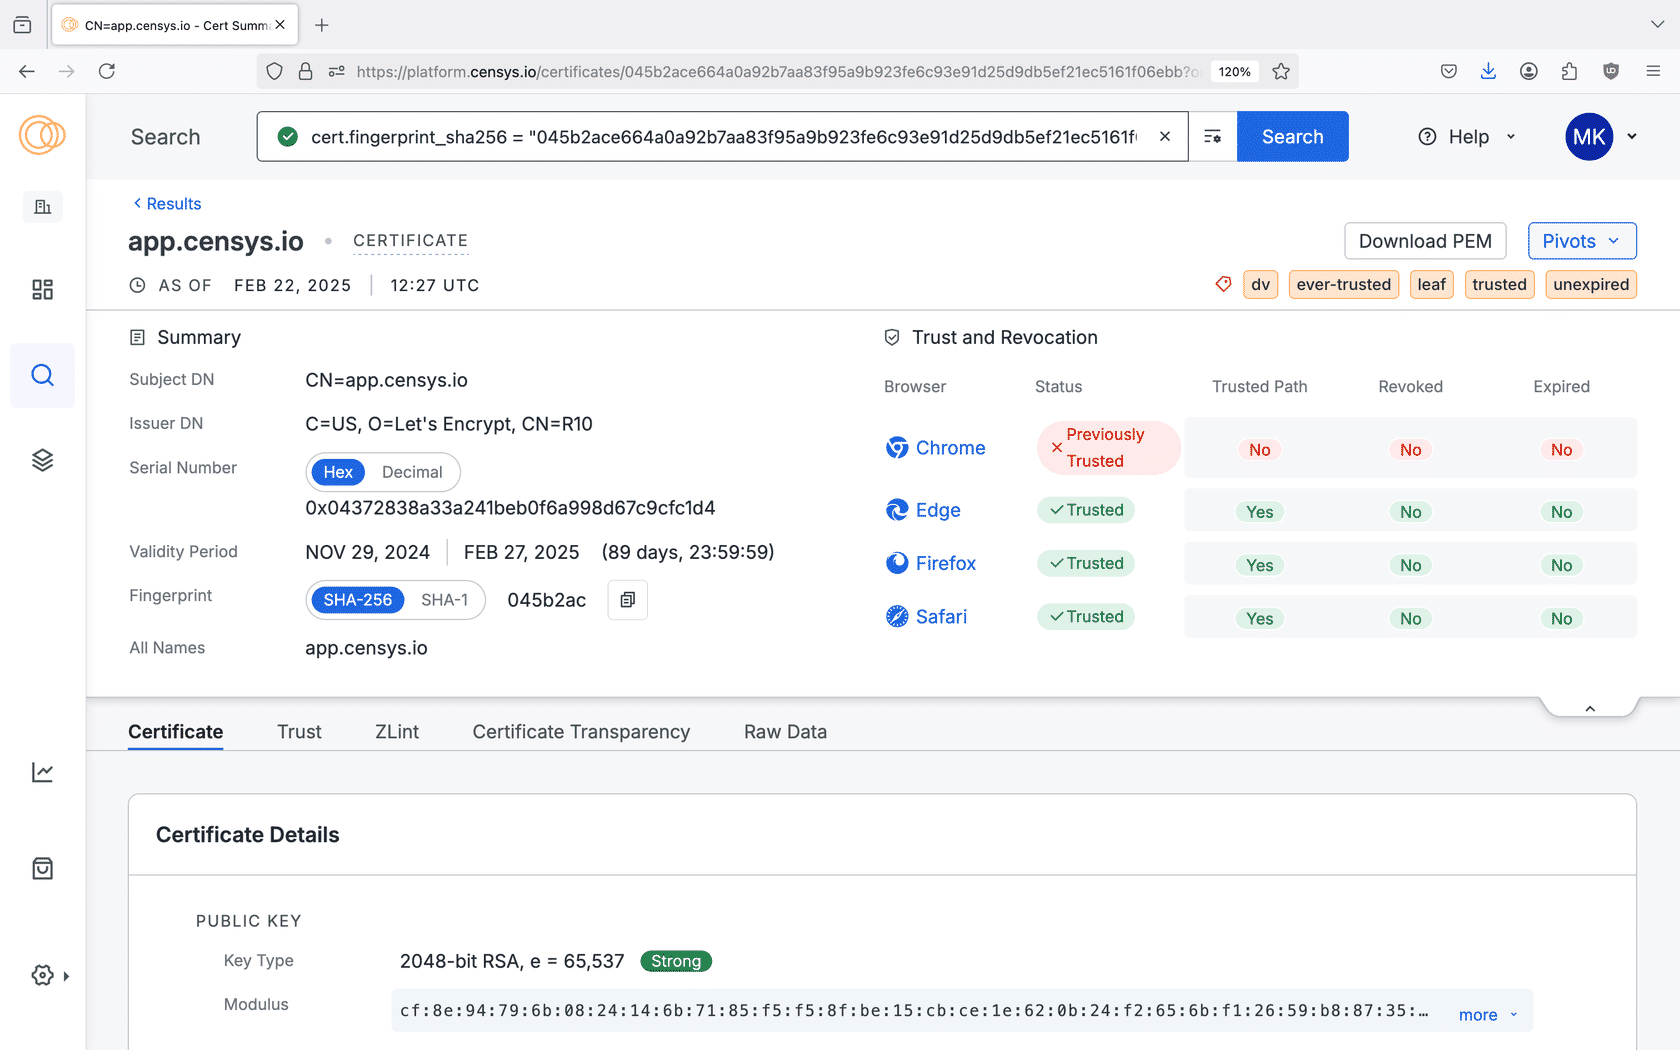Screen dimensions: 1680x1050
Task: Open a new browser tab
Action: point(322,25)
